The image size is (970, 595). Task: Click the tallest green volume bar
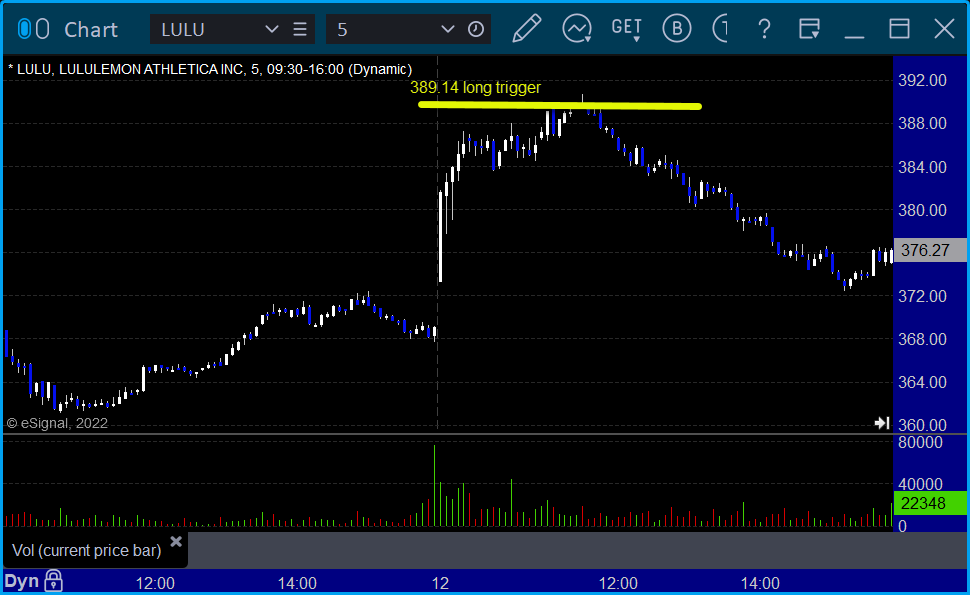(x=434, y=486)
